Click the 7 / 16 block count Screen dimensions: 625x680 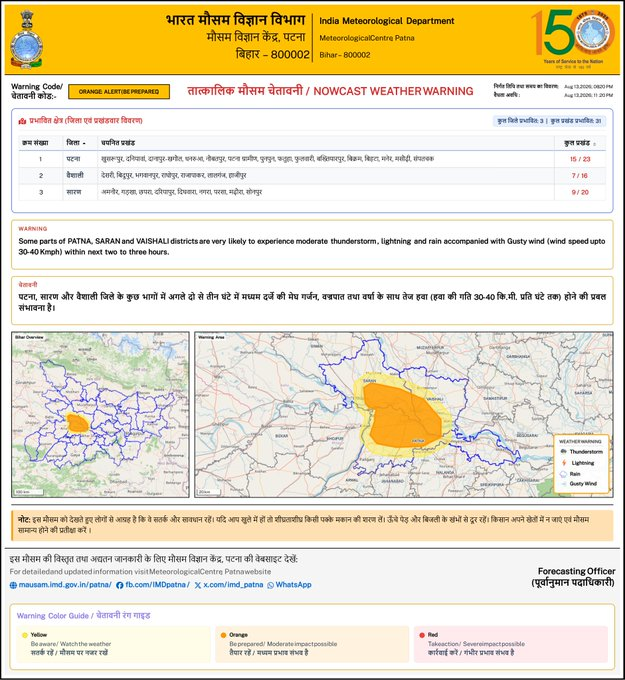580,176
